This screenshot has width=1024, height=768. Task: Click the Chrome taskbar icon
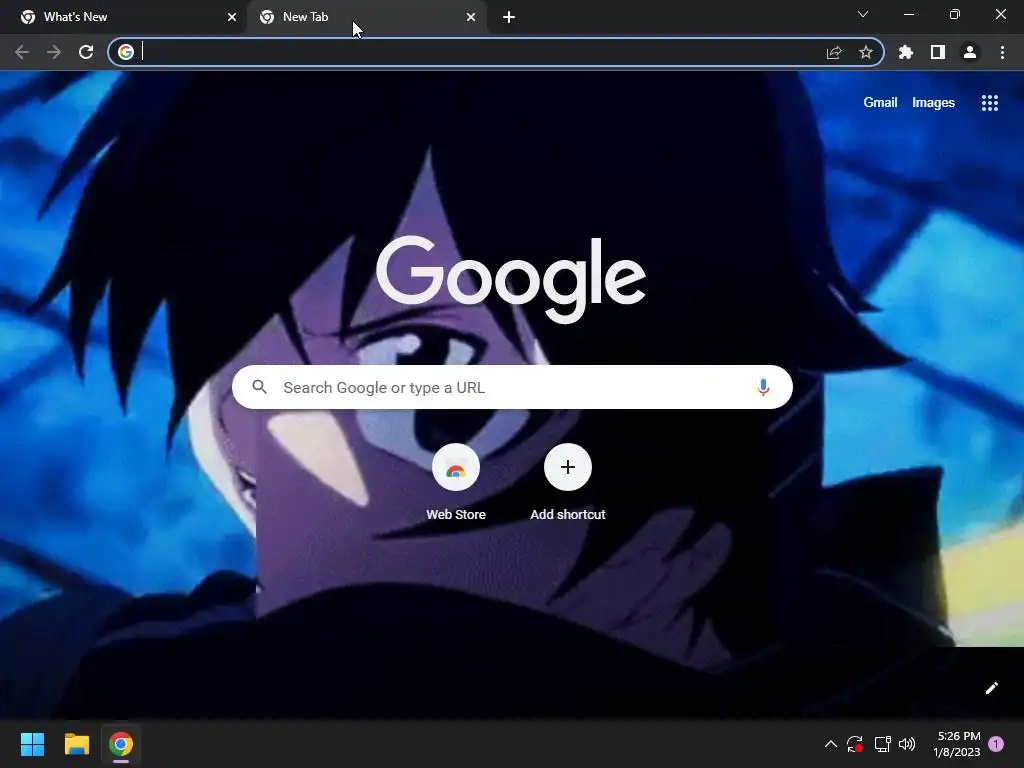coord(121,744)
